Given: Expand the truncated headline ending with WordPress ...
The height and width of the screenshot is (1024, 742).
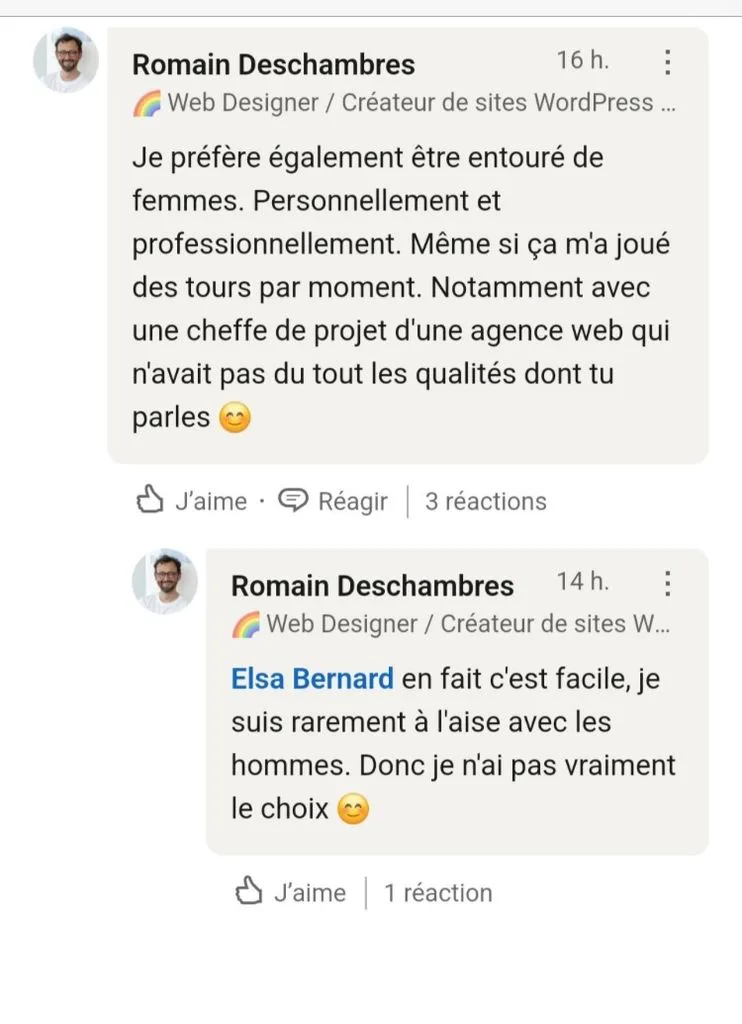Looking at the screenshot, I should (421, 103).
